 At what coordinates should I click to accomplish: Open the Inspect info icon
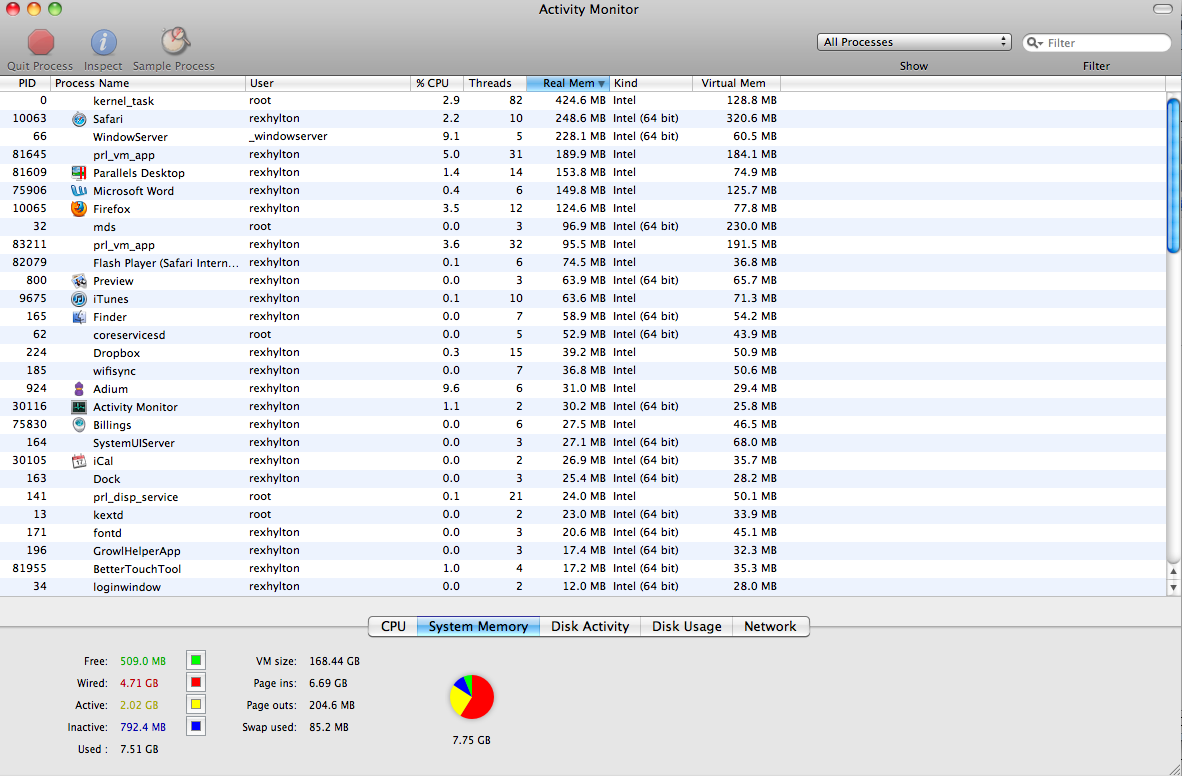click(x=103, y=42)
